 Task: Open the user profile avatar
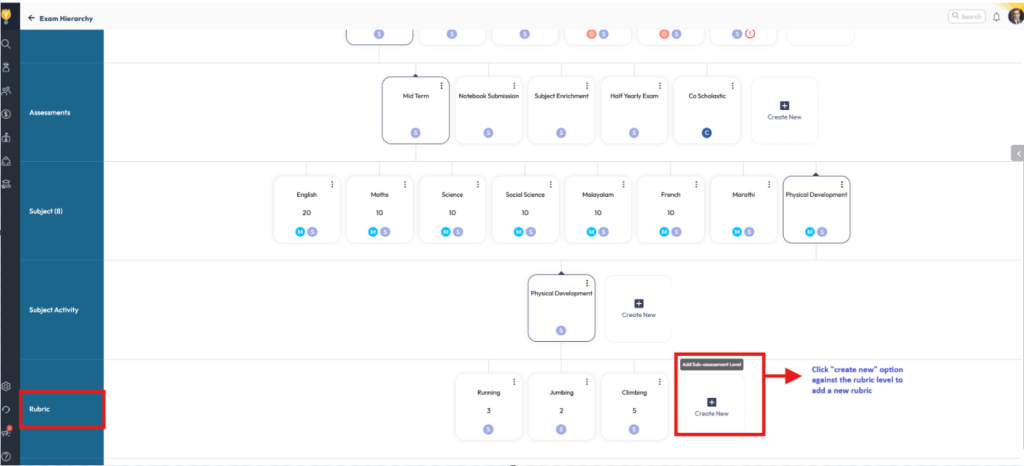coord(1014,16)
